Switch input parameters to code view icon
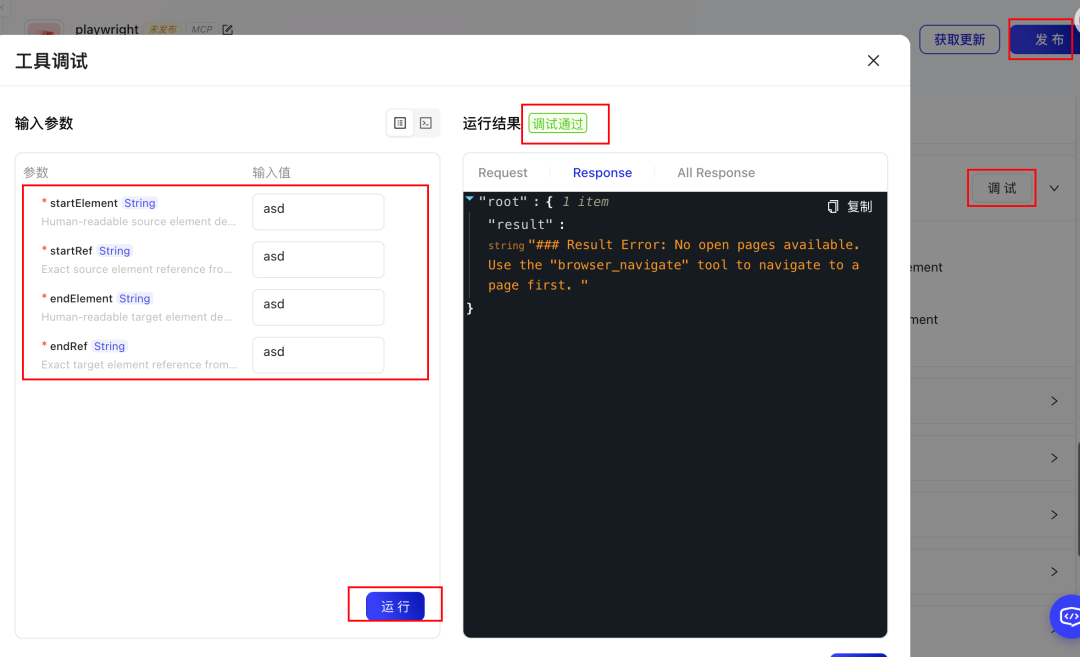Viewport: 1080px width, 657px height. (426, 123)
